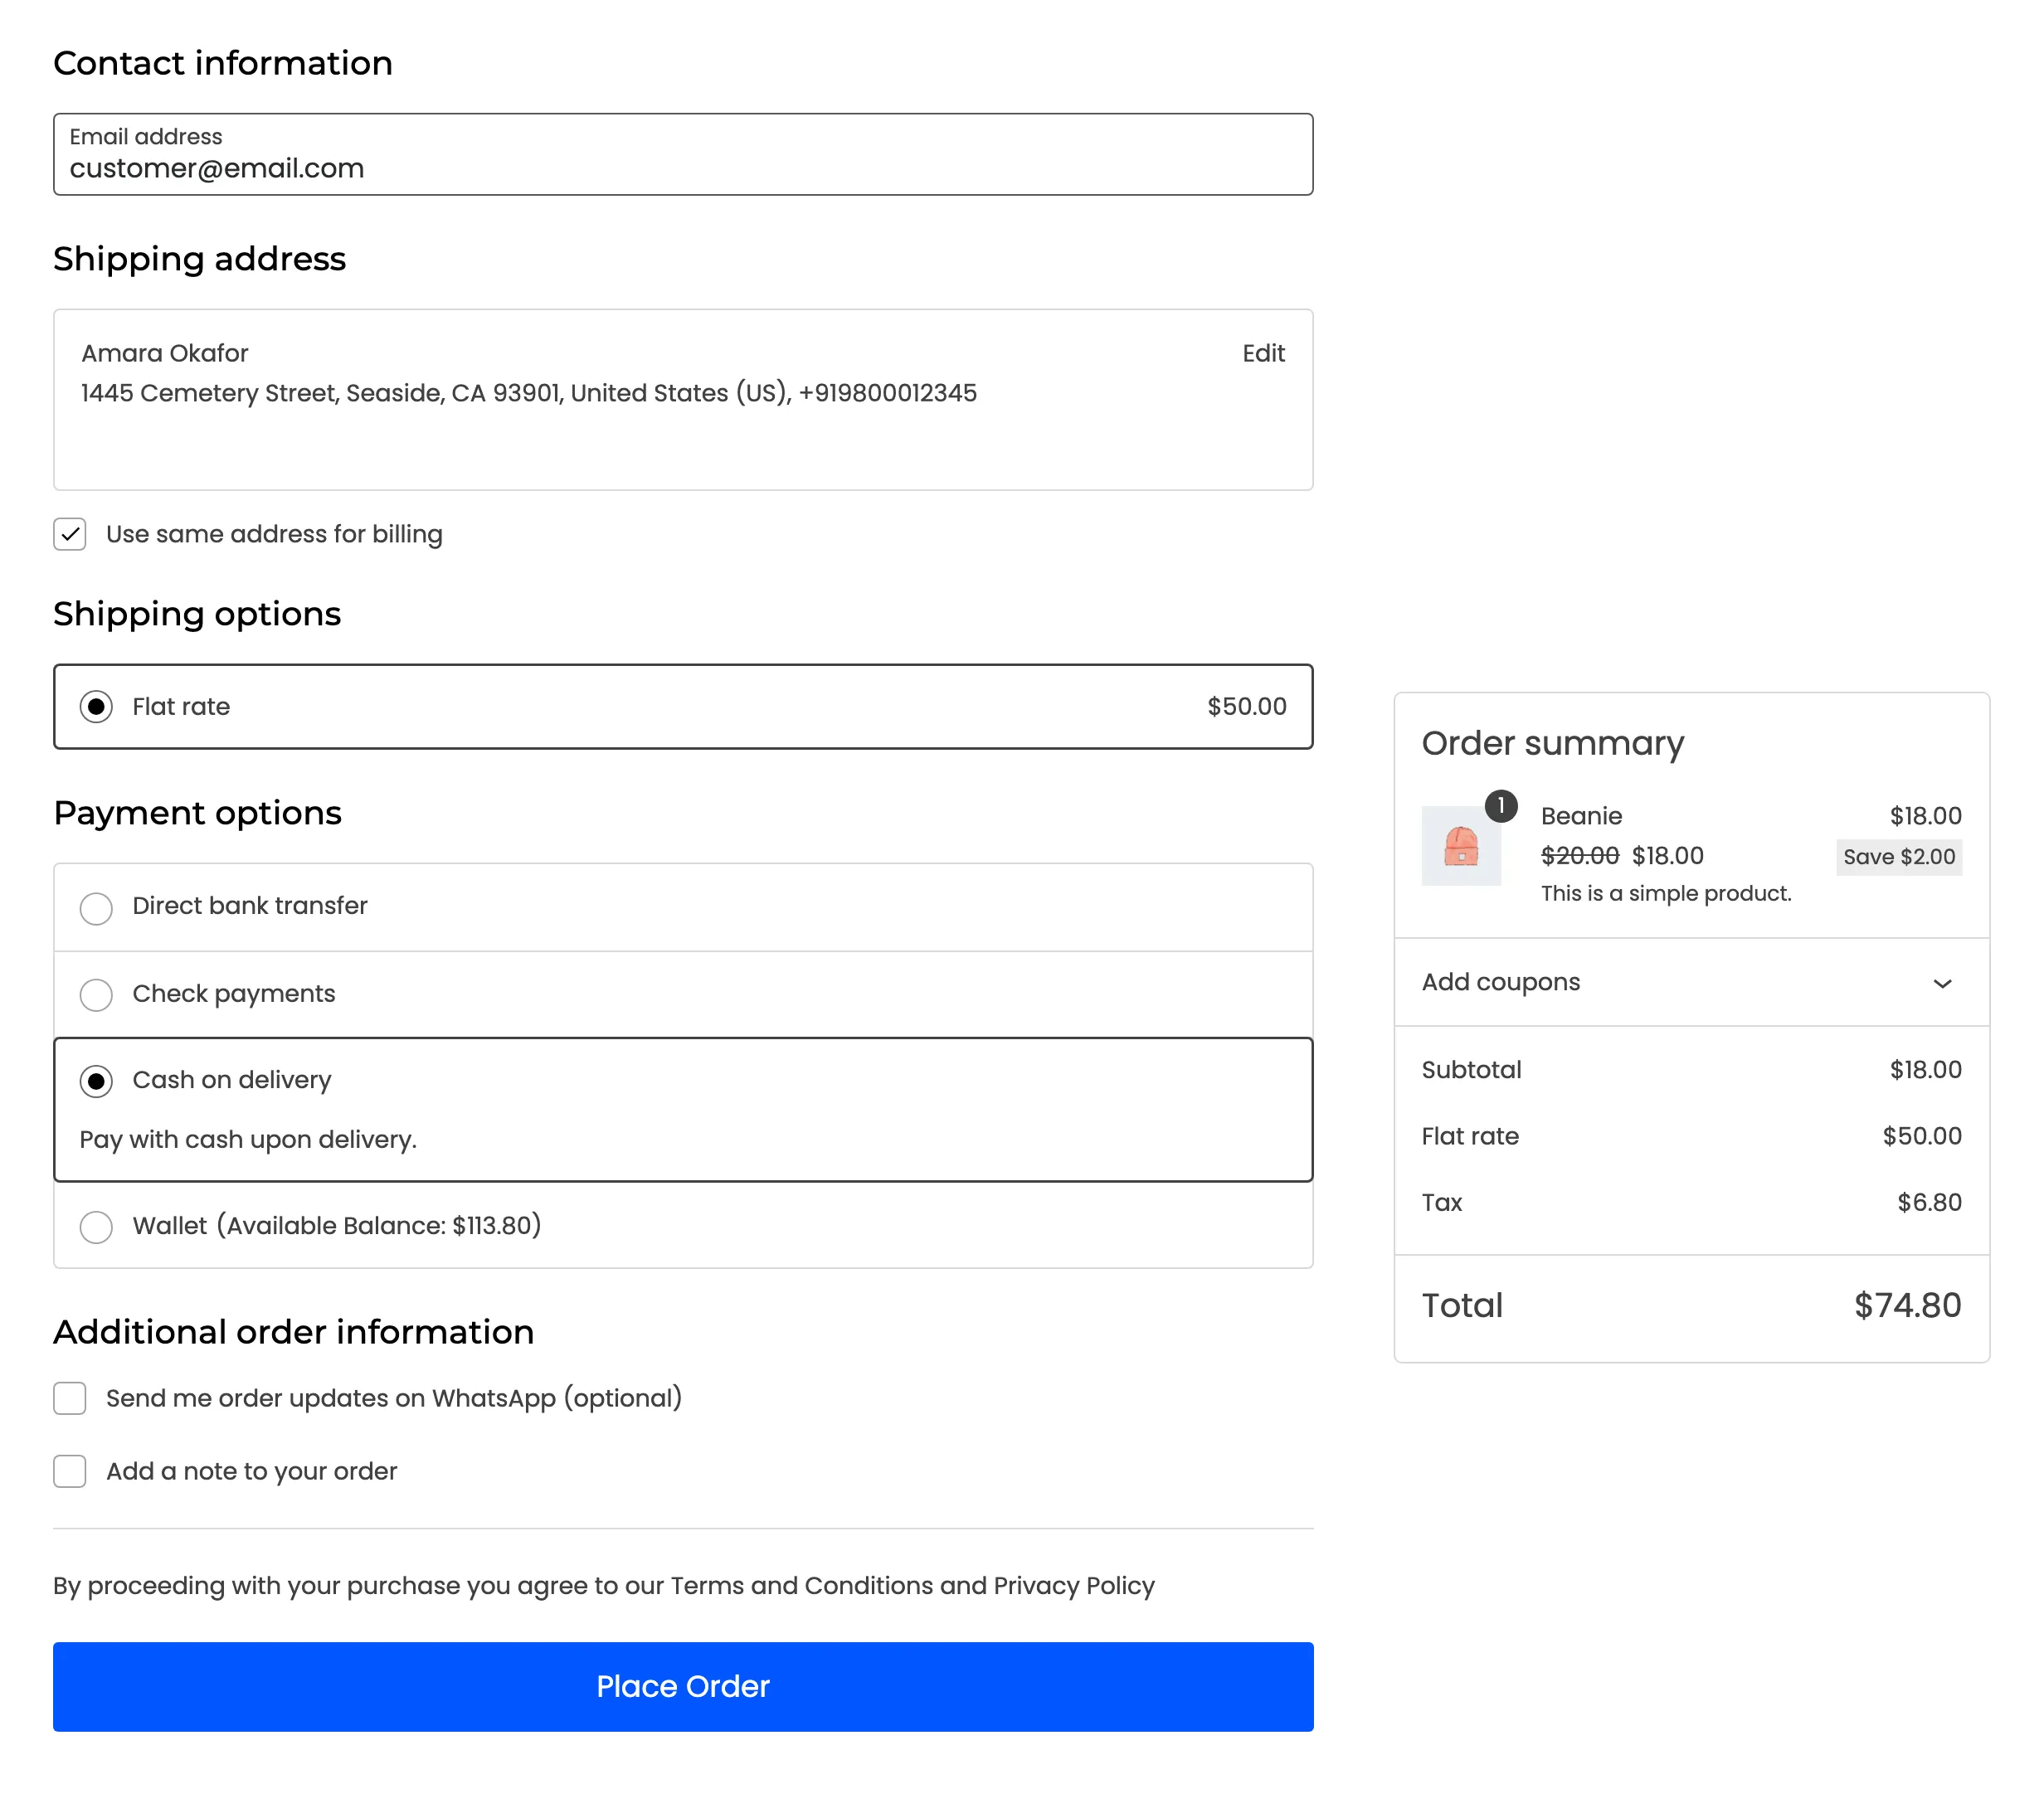
Task: Click the Beanie product name
Action: click(1581, 816)
